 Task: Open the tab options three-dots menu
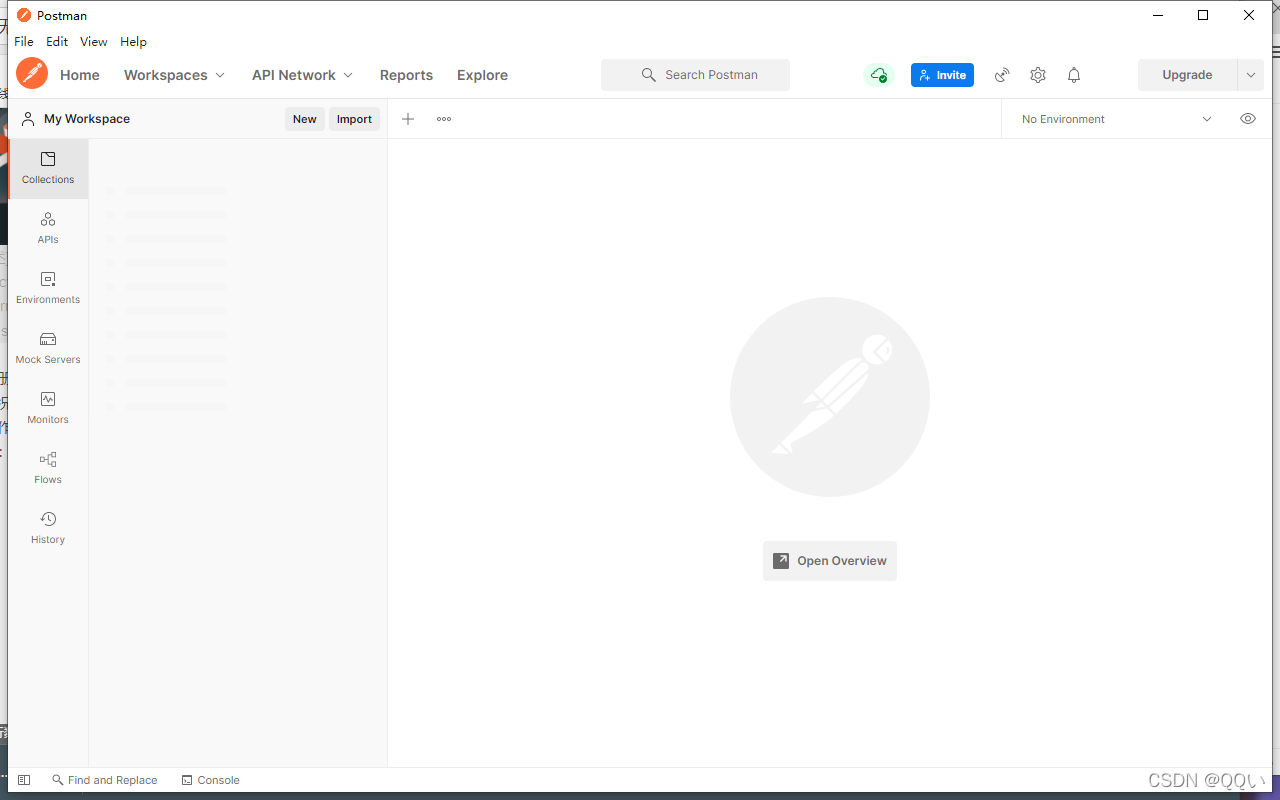point(444,119)
